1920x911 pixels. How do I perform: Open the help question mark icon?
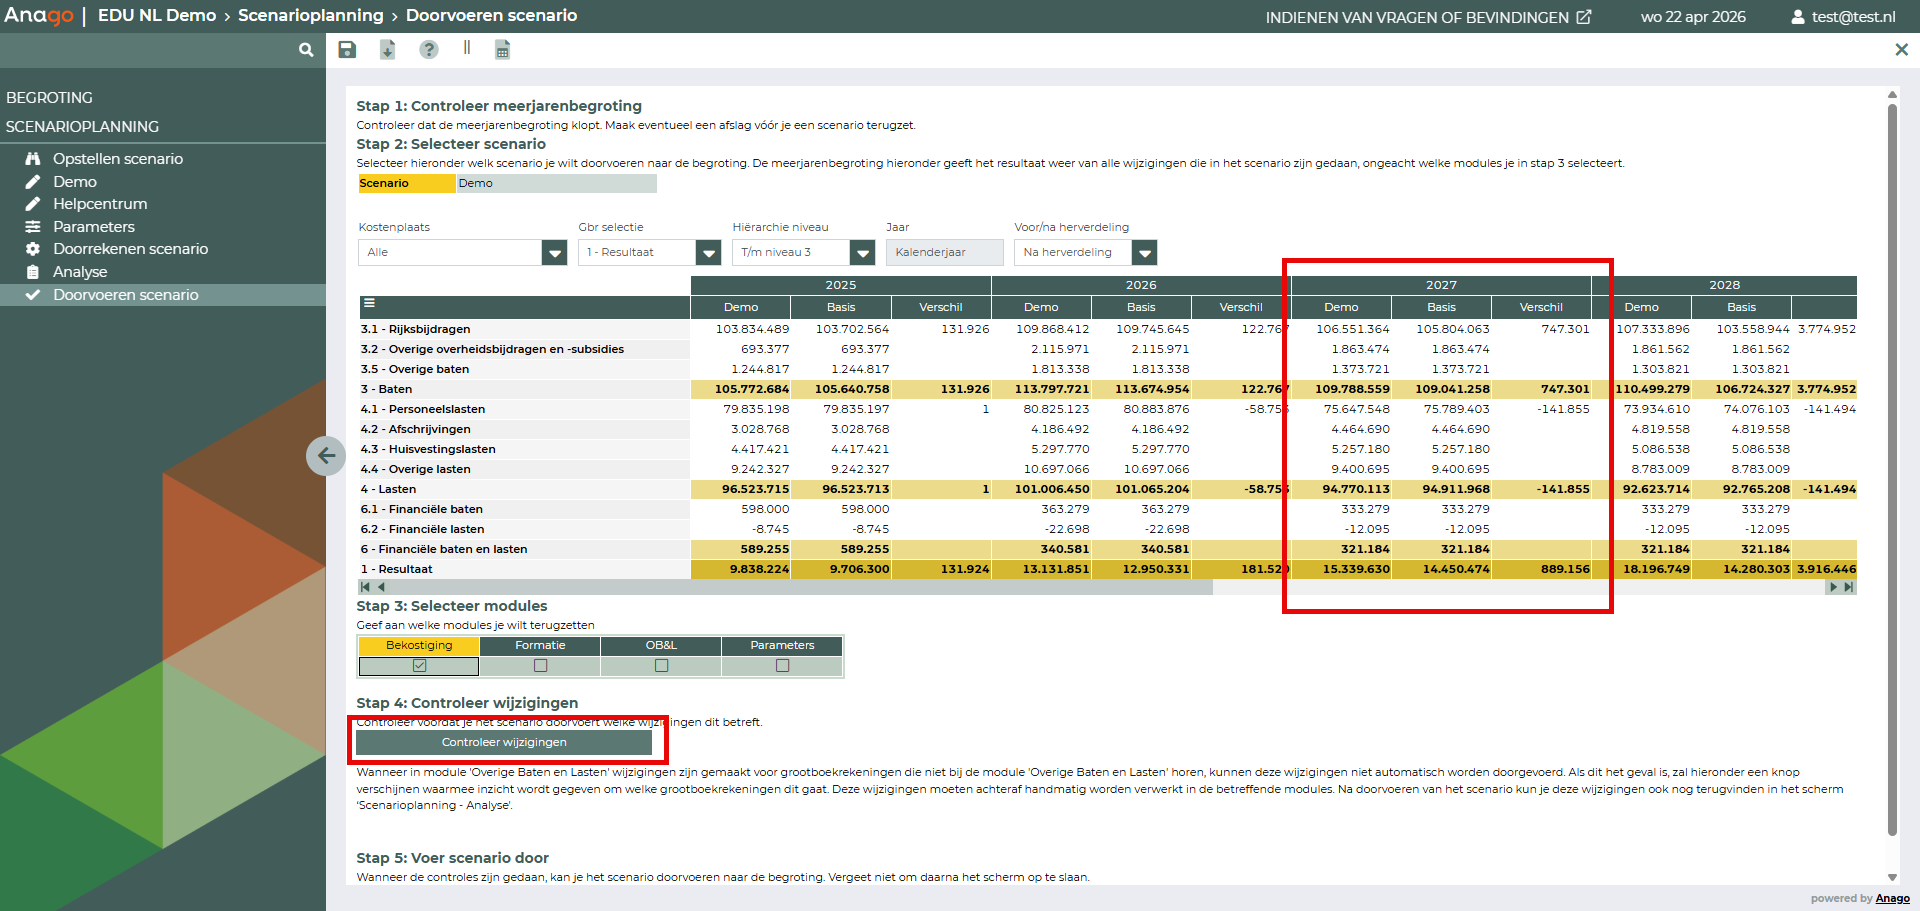tap(428, 50)
